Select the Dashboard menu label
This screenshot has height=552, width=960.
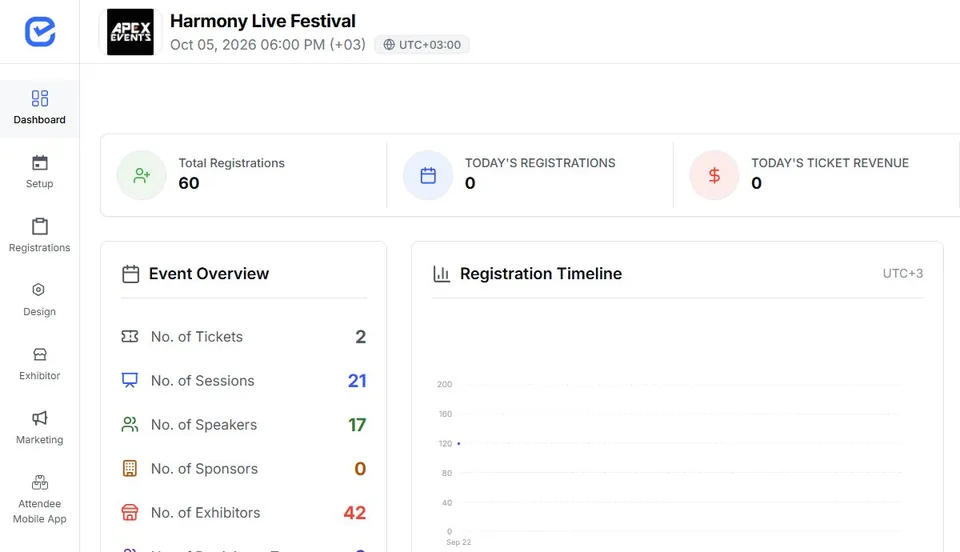pyautogui.click(x=40, y=119)
